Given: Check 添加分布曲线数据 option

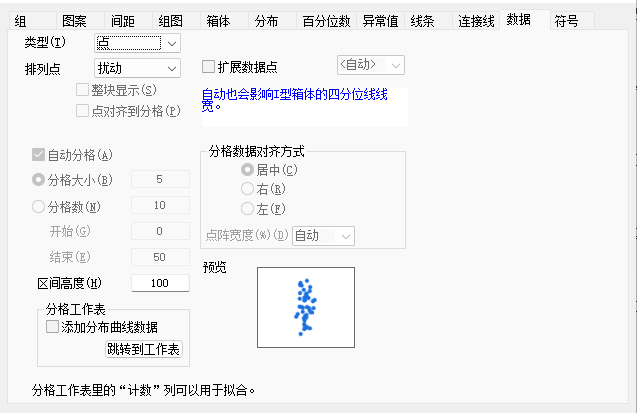Looking at the screenshot, I should (x=53, y=327).
